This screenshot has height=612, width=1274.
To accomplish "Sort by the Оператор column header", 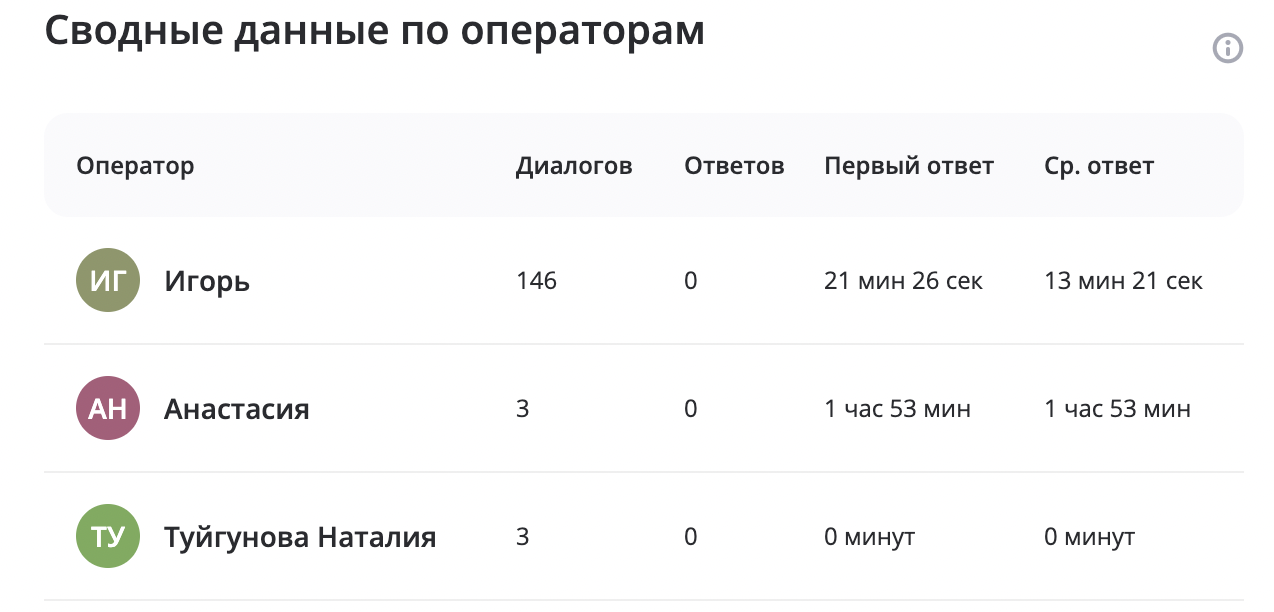I will [135, 166].
